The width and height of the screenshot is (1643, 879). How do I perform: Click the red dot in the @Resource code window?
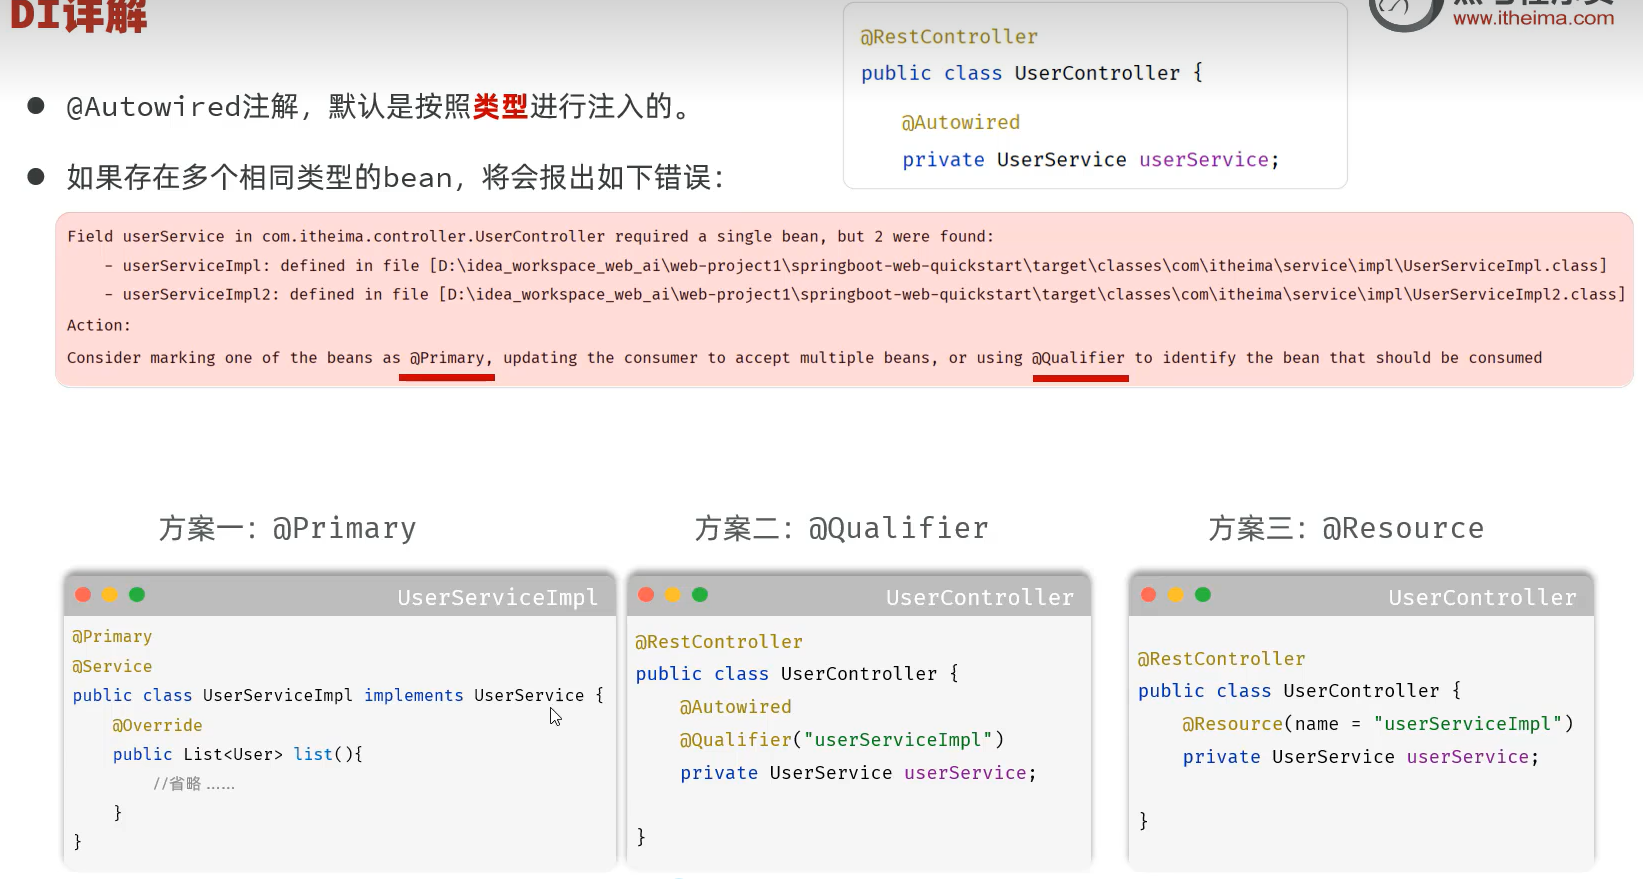click(x=1149, y=595)
